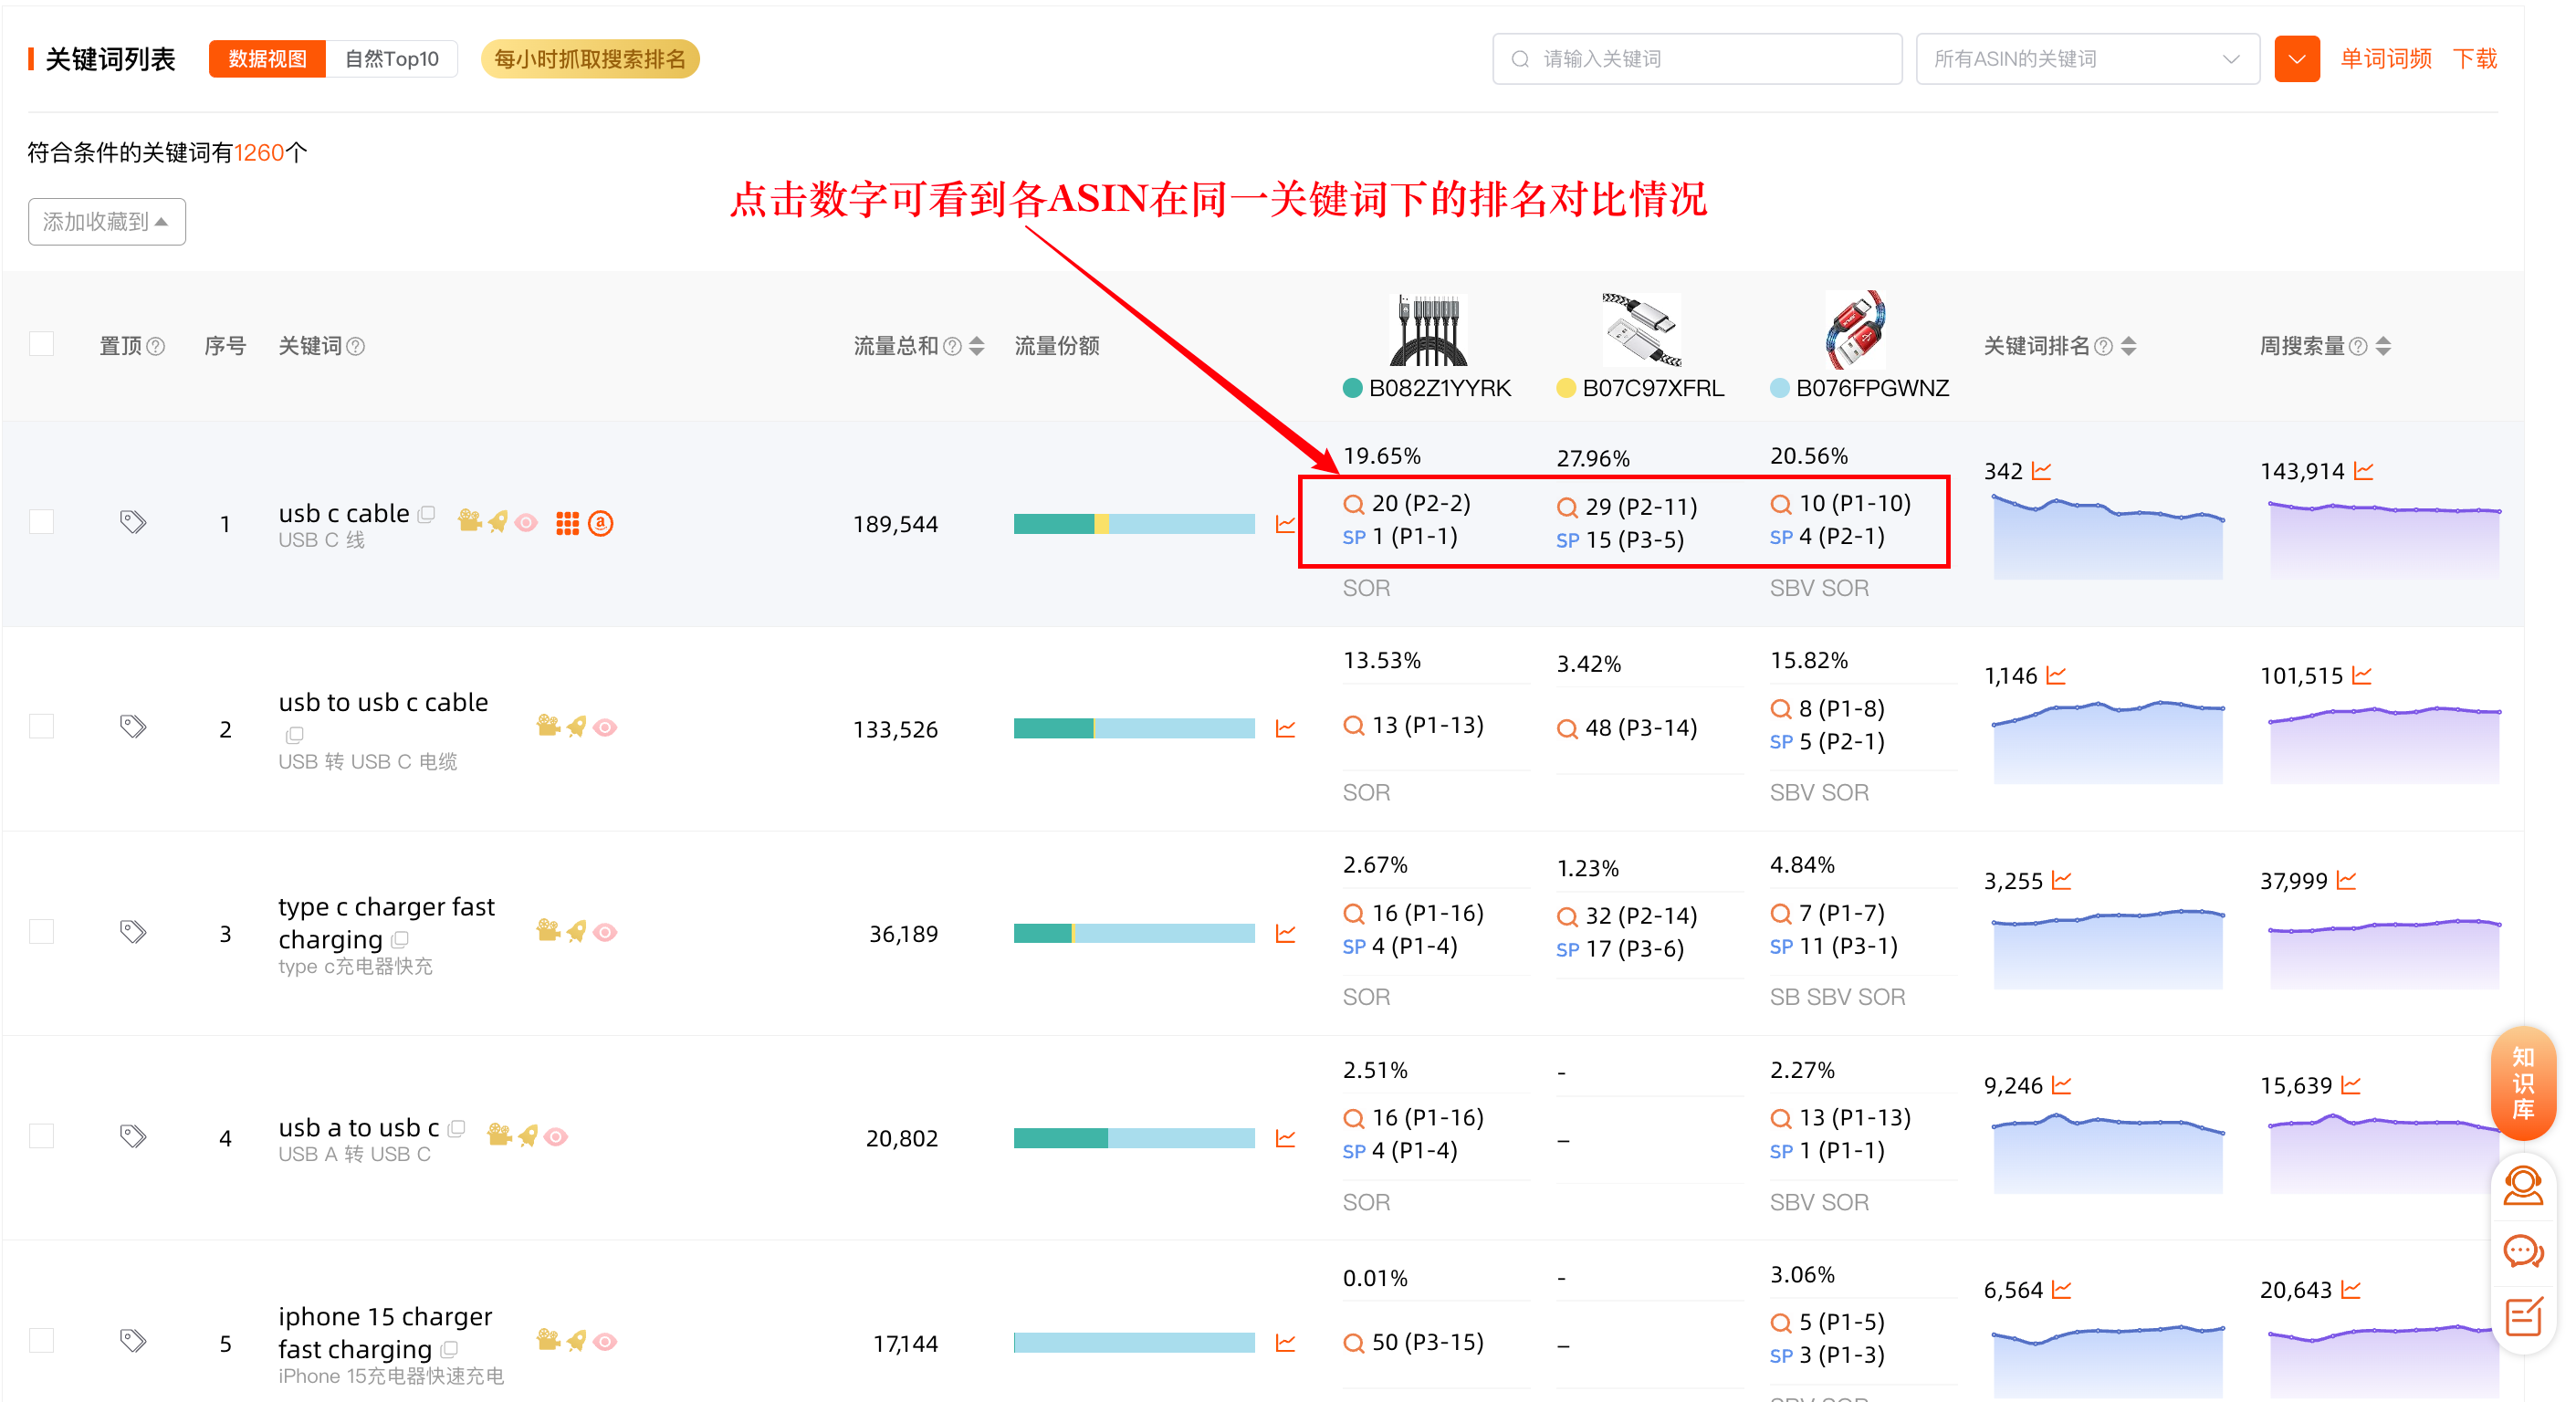Image resolution: width=2576 pixels, height=1402 pixels.
Task: Open the Knowledge Base floating button
Action: click(2523, 1083)
